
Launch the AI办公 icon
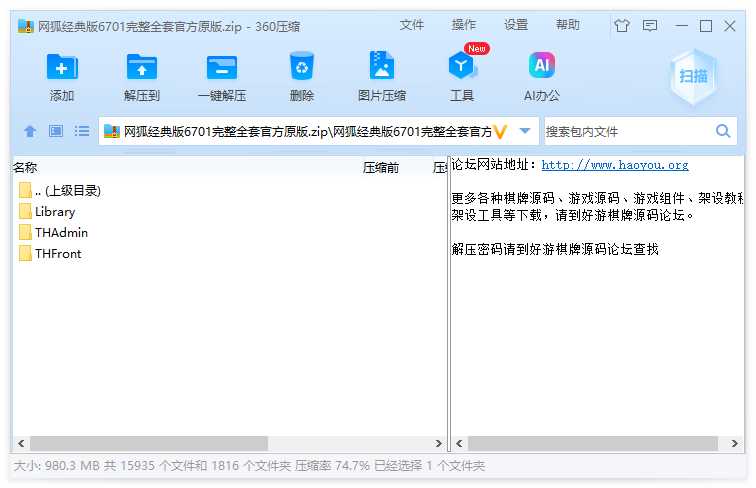(542, 65)
